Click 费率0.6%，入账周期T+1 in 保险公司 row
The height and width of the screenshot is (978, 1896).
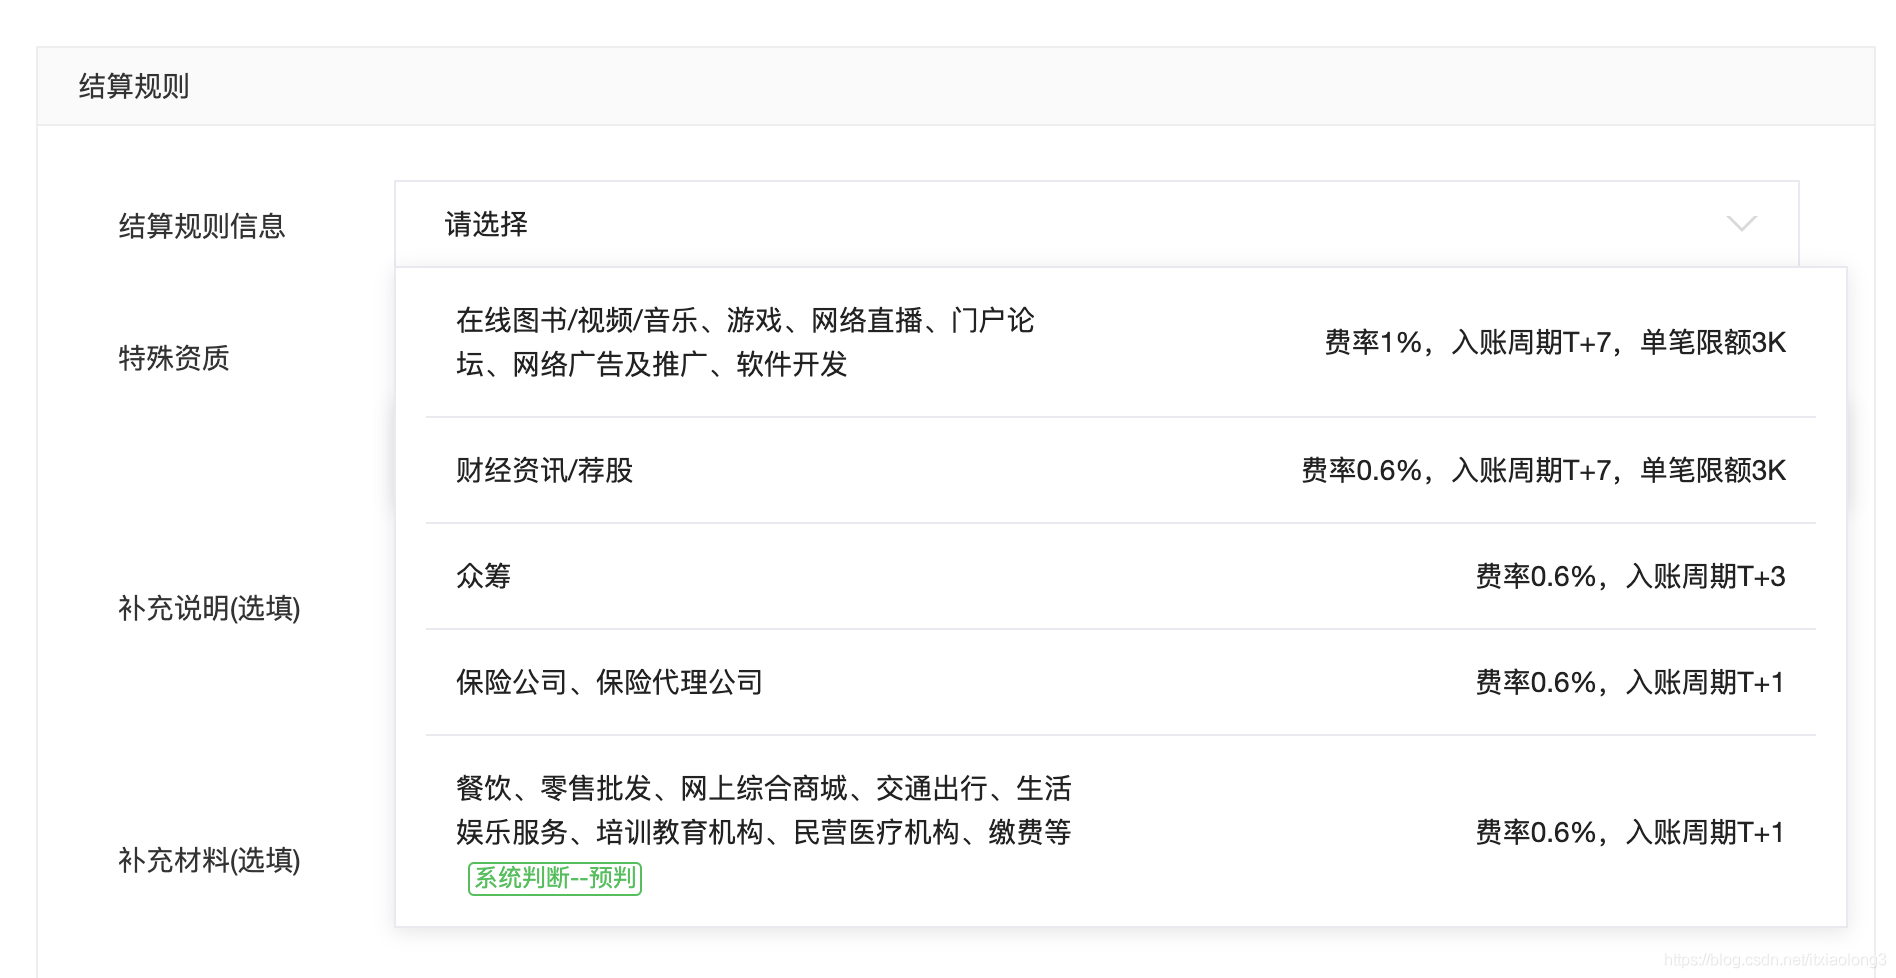click(1630, 682)
